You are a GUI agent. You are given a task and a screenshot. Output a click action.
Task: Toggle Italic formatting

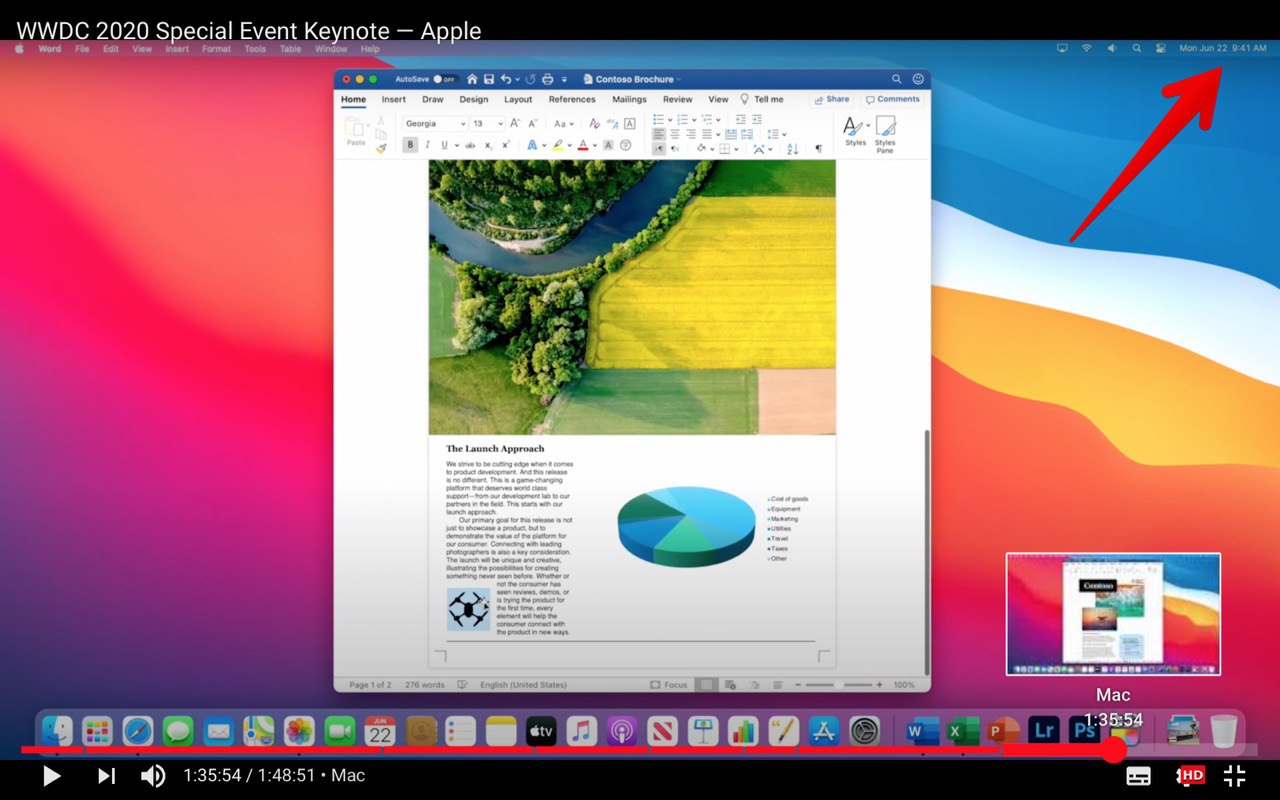pyautogui.click(x=428, y=145)
